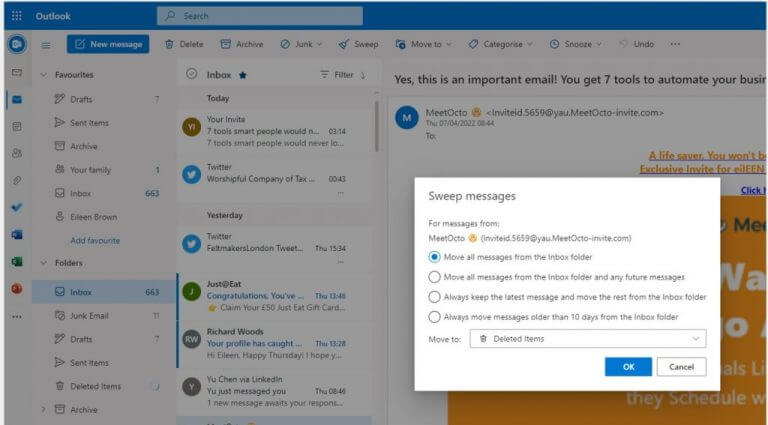Open Your family group in Favourites
Screen dimensions: 768x425
(106, 170)
